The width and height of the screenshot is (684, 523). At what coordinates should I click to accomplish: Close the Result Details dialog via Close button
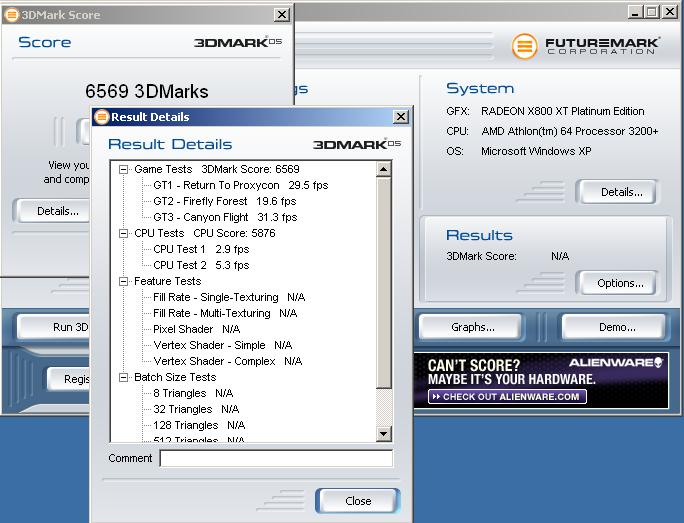click(x=358, y=501)
